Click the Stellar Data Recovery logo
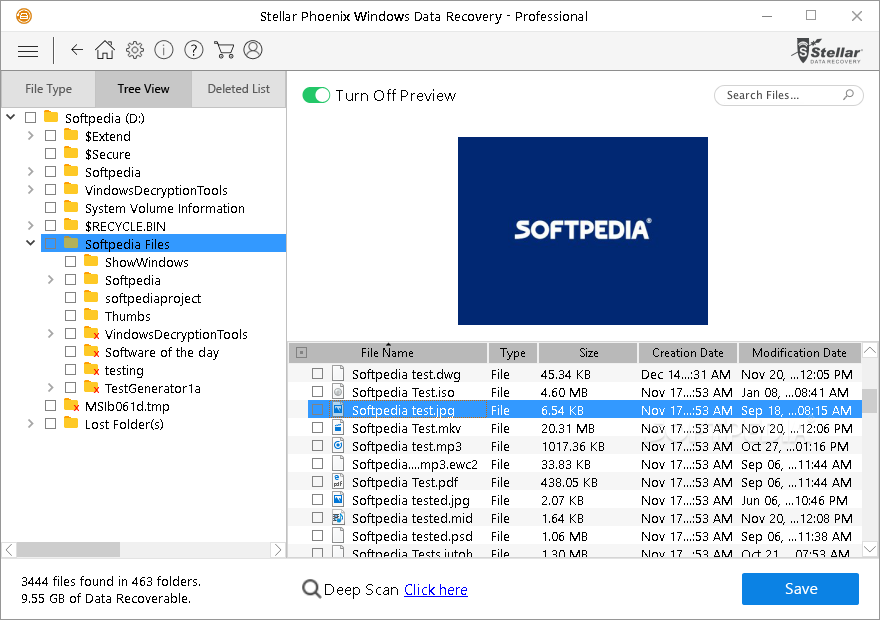880x620 pixels. point(826,51)
